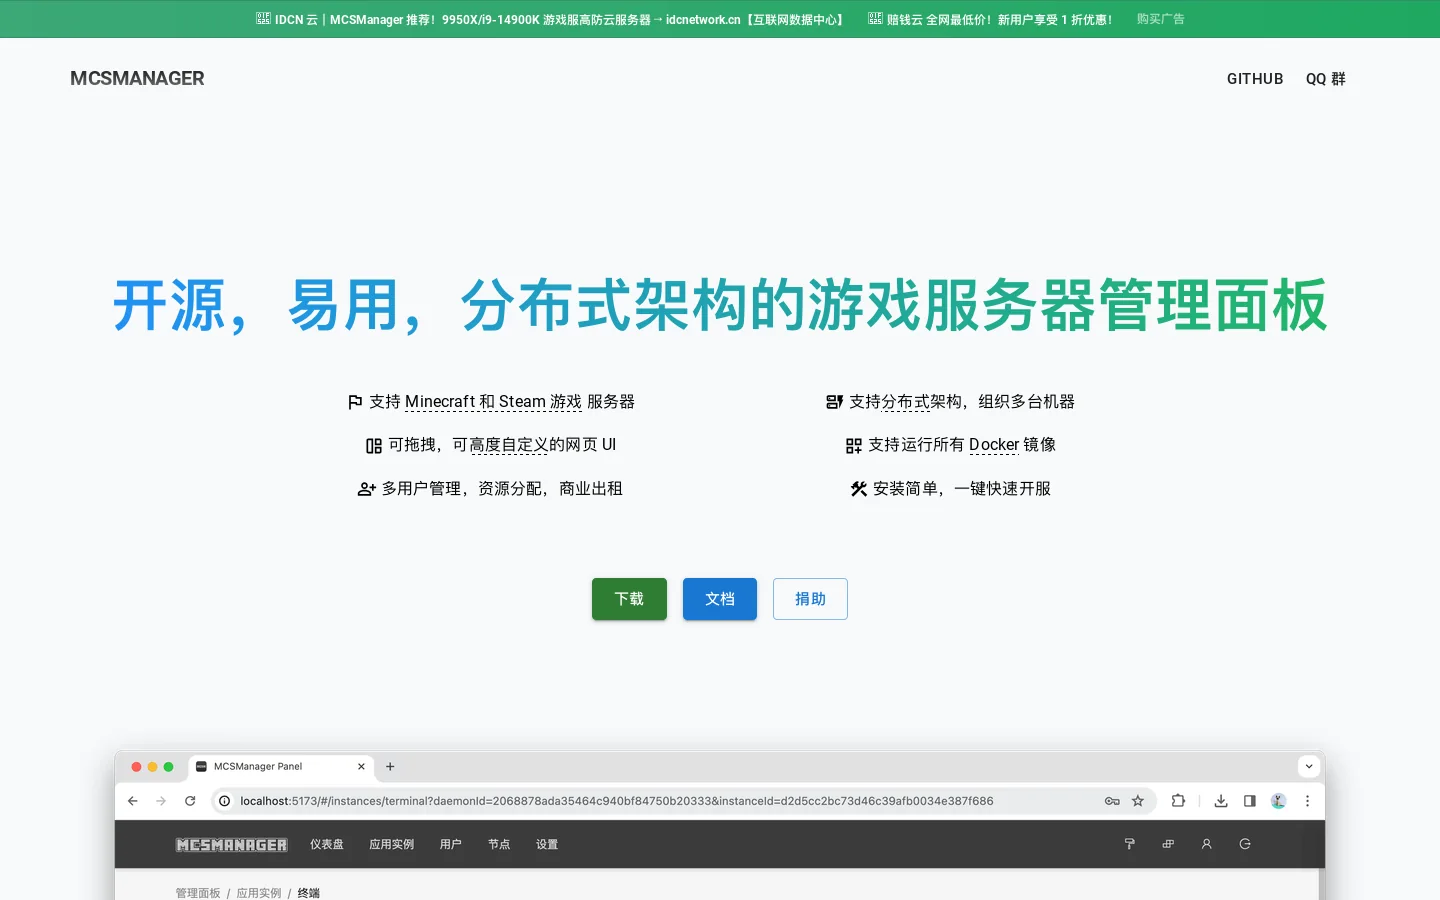Click the red close dot of mock browser
The width and height of the screenshot is (1440, 900).
136,767
